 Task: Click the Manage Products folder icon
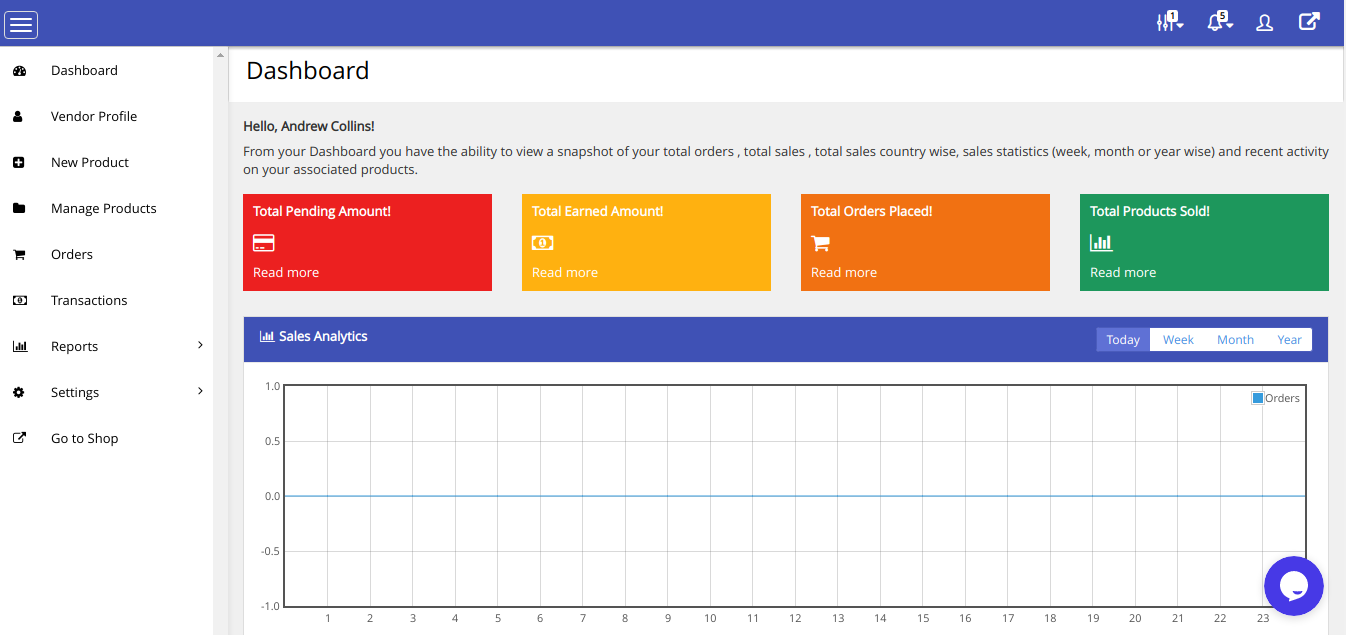pos(19,209)
